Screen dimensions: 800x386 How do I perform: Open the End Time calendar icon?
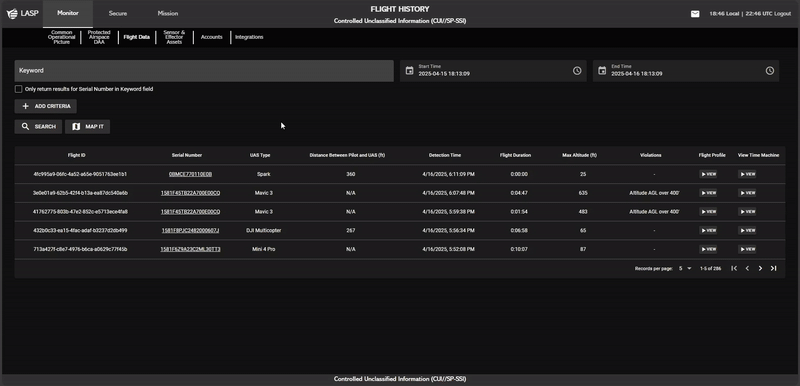602,70
